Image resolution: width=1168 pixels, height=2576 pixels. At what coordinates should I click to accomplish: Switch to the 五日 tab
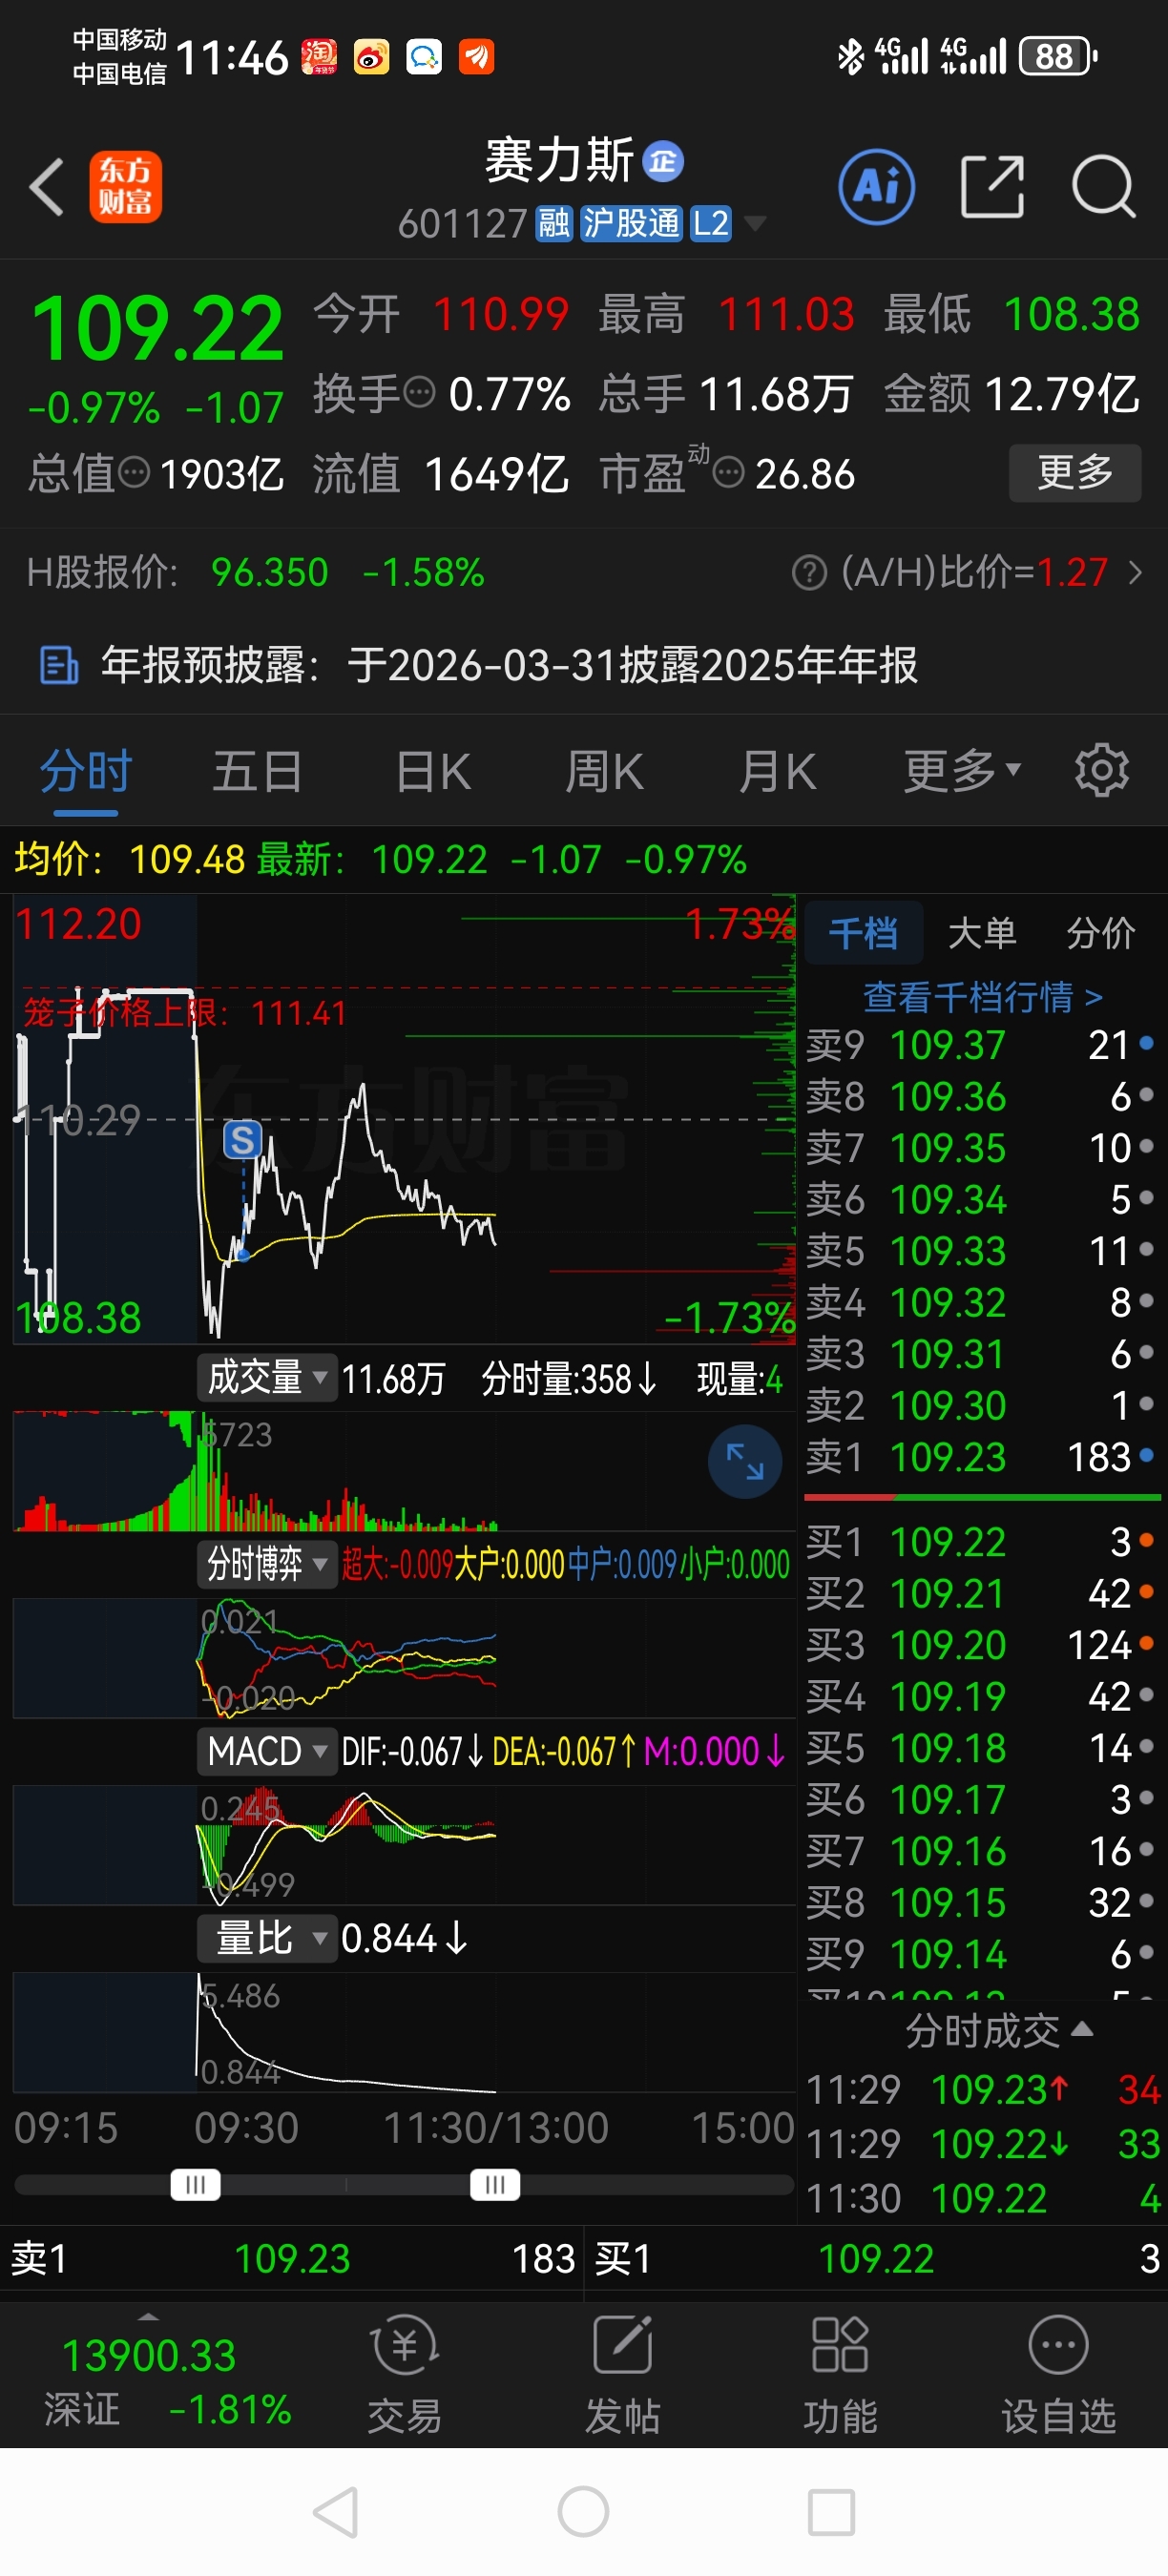click(x=257, y=772)
